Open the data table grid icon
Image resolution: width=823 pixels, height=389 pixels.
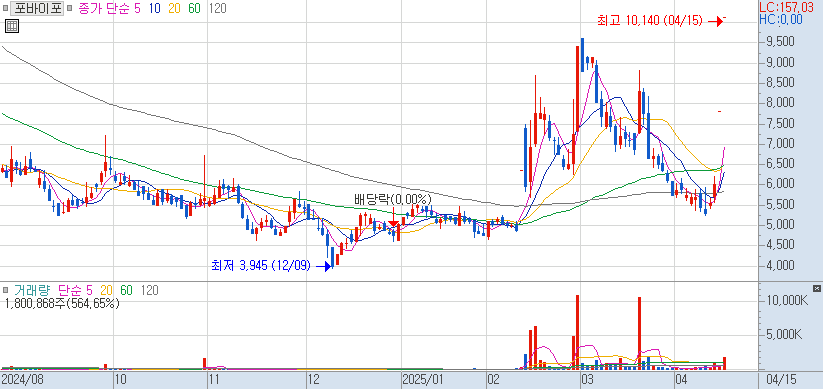pyautogui.click(x=12, y=25)
